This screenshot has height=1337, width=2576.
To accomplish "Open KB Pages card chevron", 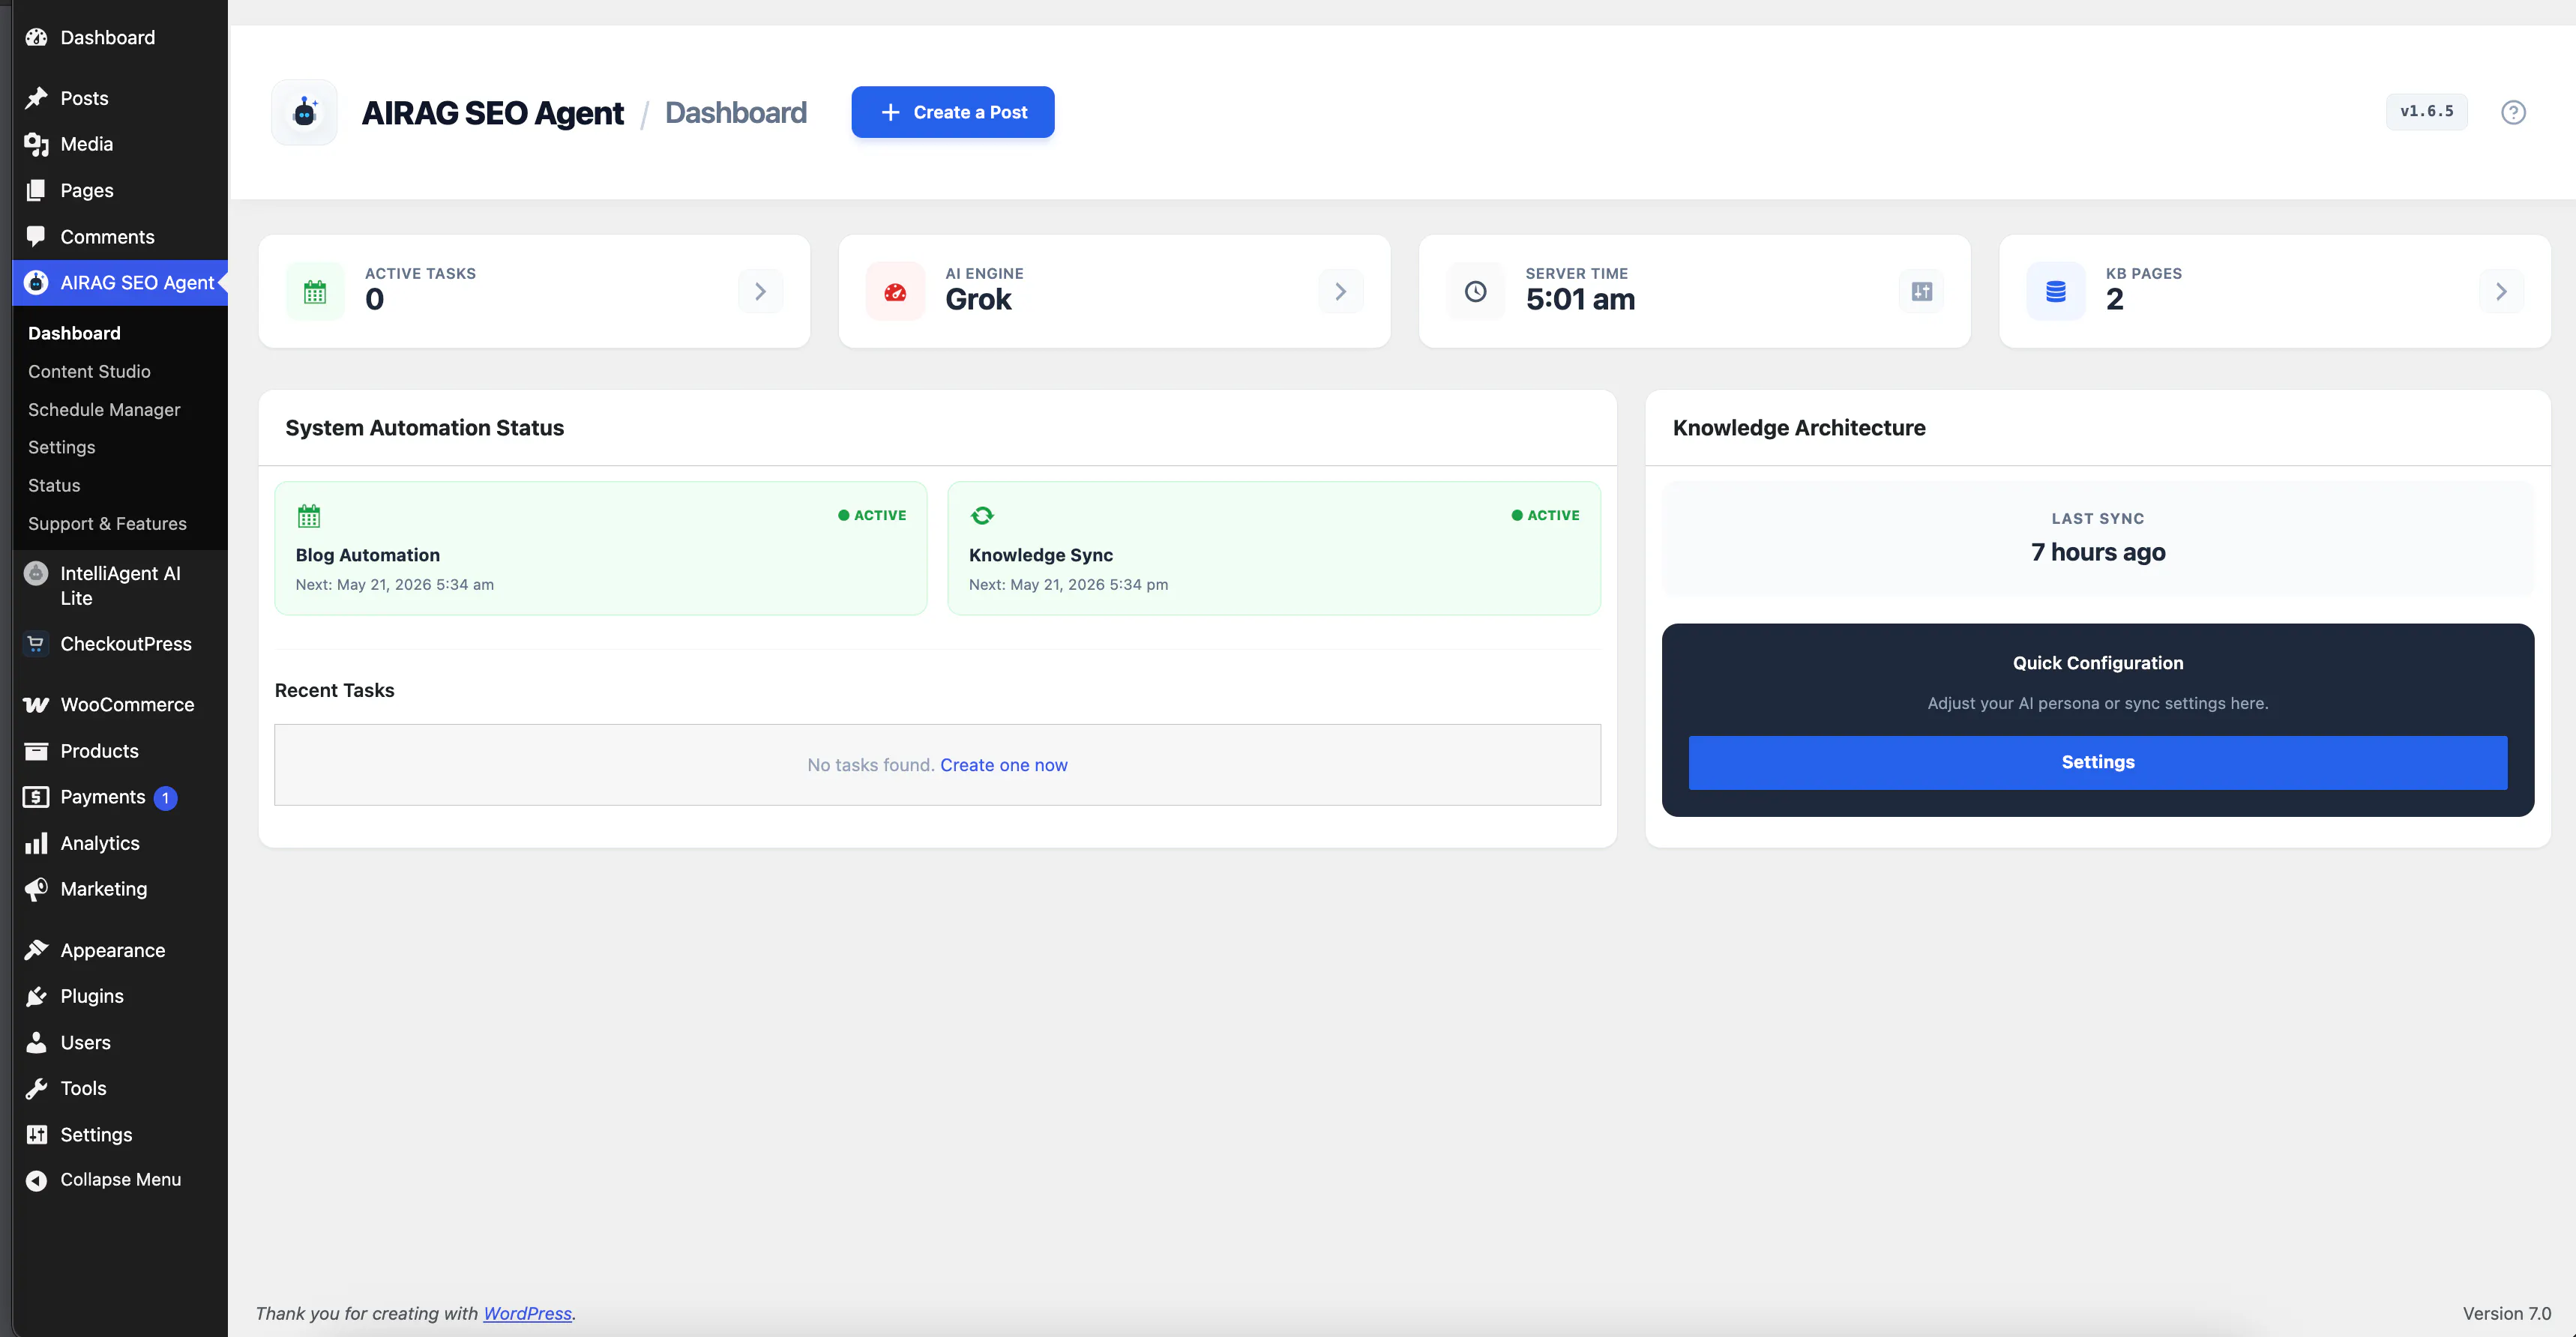I will click(x=2501, y=291).
